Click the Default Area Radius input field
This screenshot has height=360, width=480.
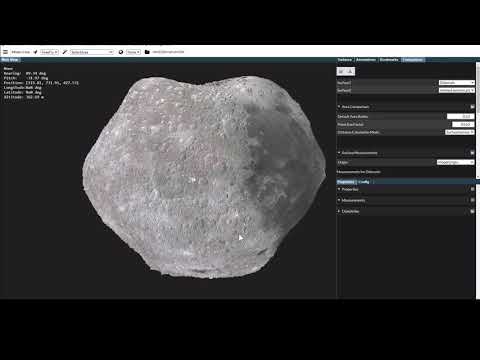[460, 116]
